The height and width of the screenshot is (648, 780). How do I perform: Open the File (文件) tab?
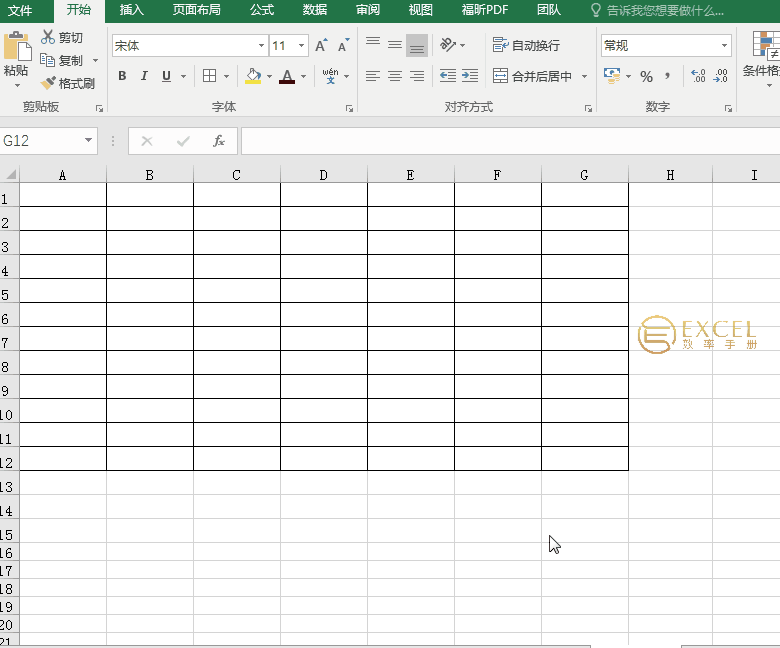click(x=20, y=10)
